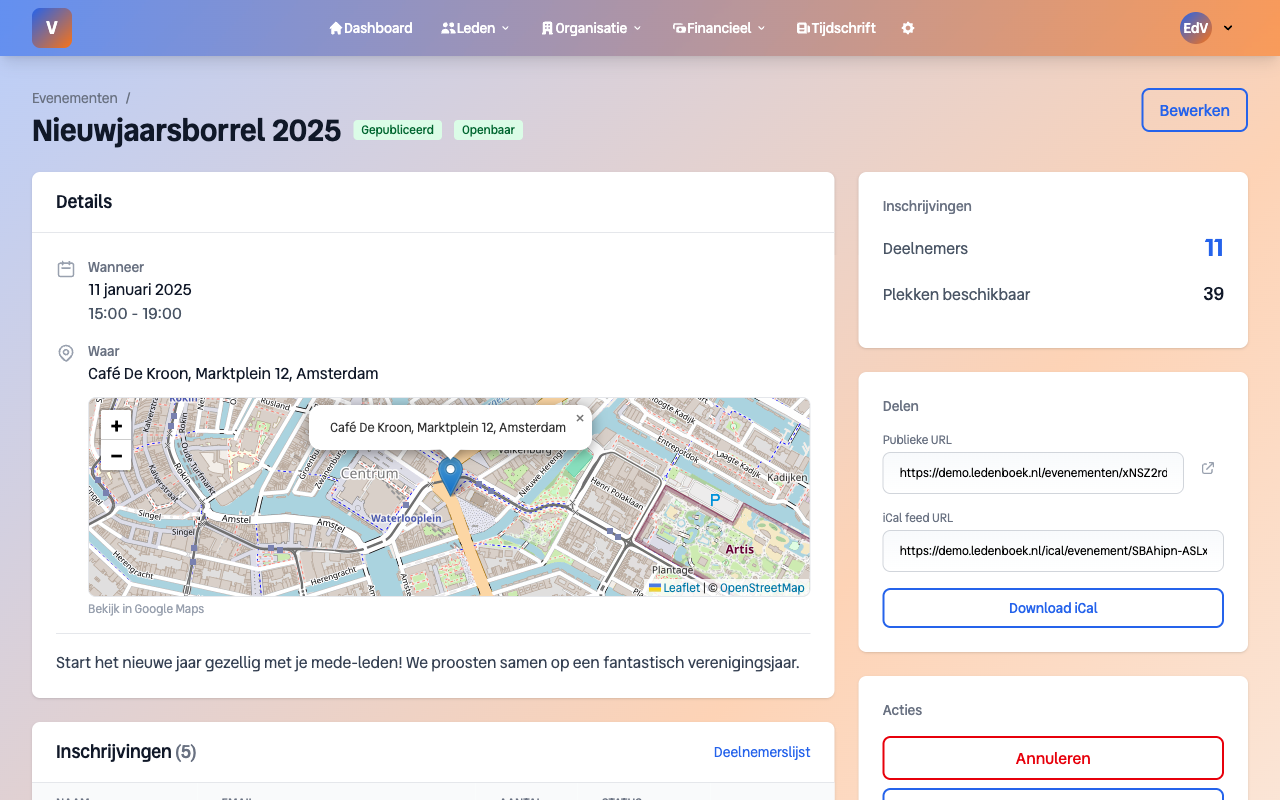The width and height of the screenshot is (1280, 800).
Task: Close the map location popup
Action: coord(580,418)
